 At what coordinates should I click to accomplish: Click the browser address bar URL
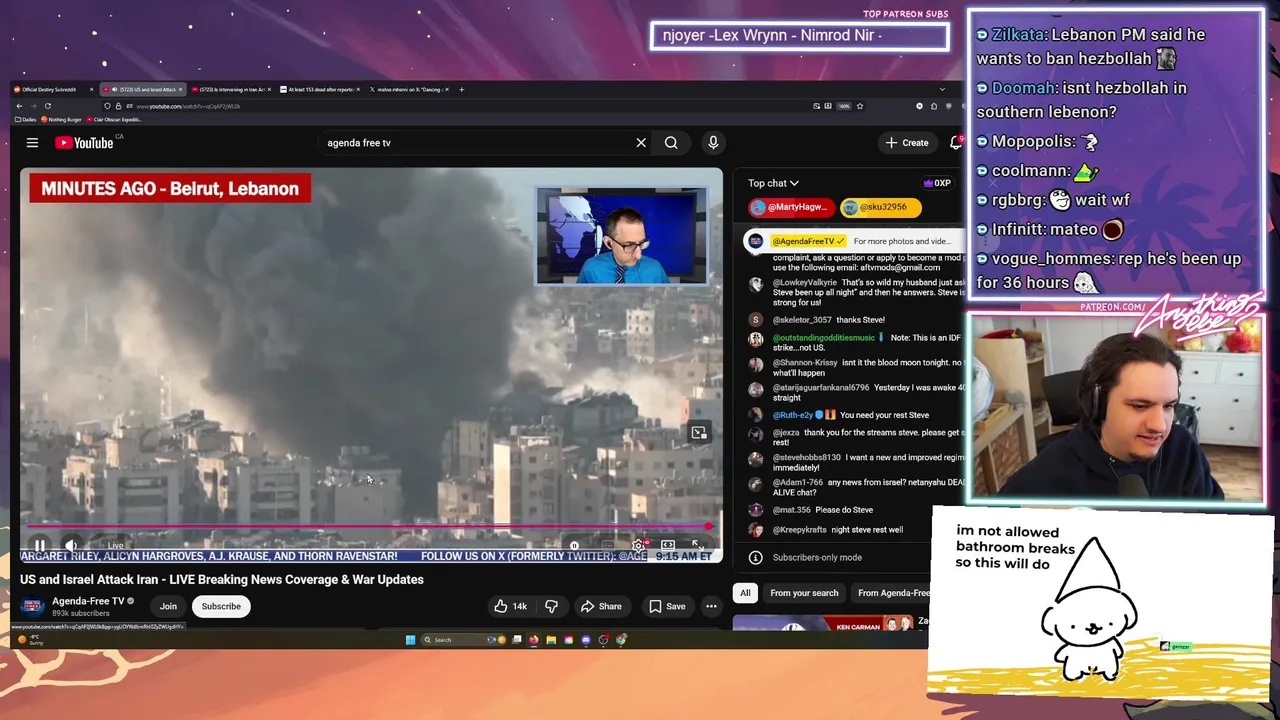pos(188,106)
